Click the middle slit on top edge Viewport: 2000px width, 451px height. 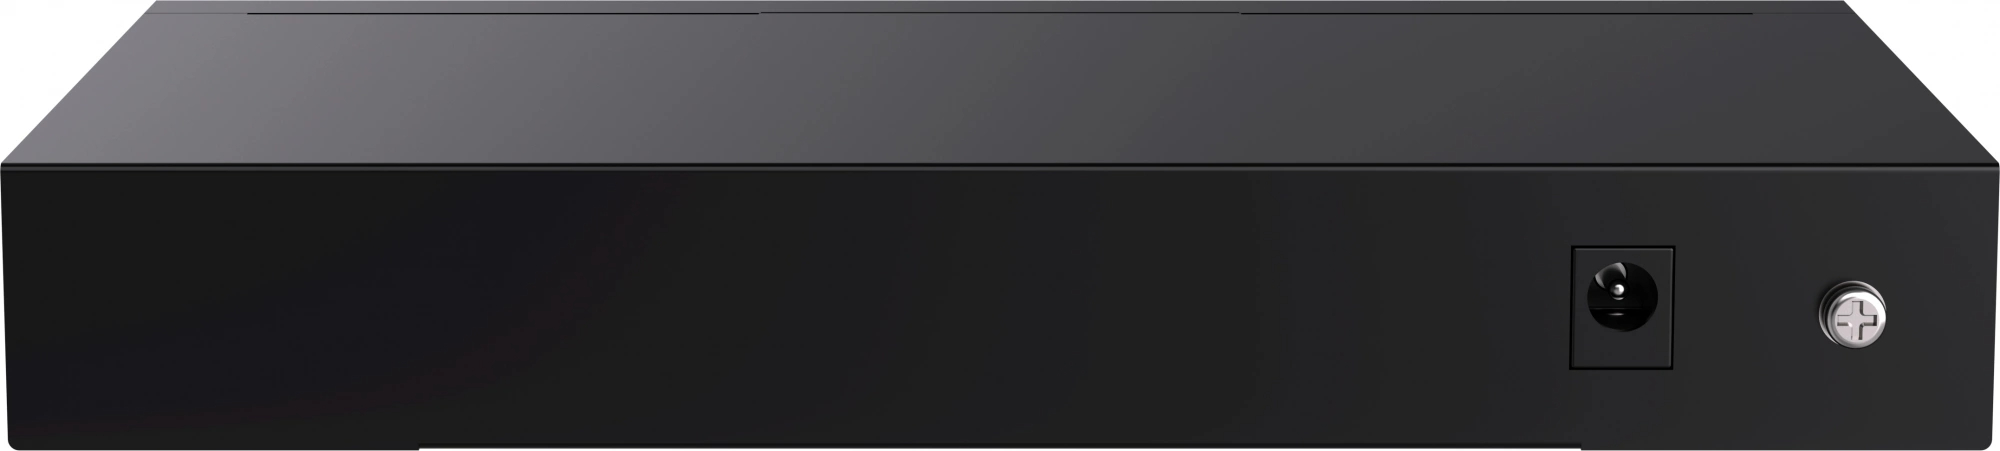pos(1000,14)
